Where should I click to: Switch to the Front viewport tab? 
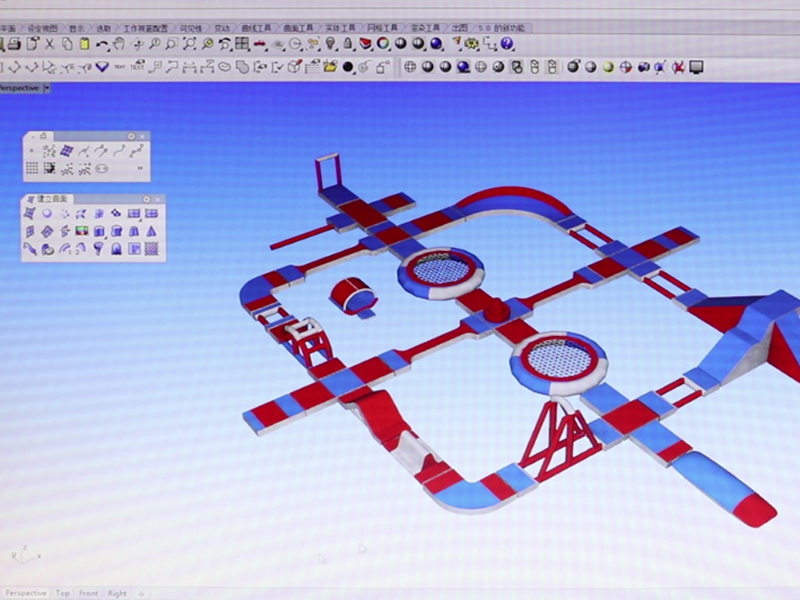coord(89,593)
